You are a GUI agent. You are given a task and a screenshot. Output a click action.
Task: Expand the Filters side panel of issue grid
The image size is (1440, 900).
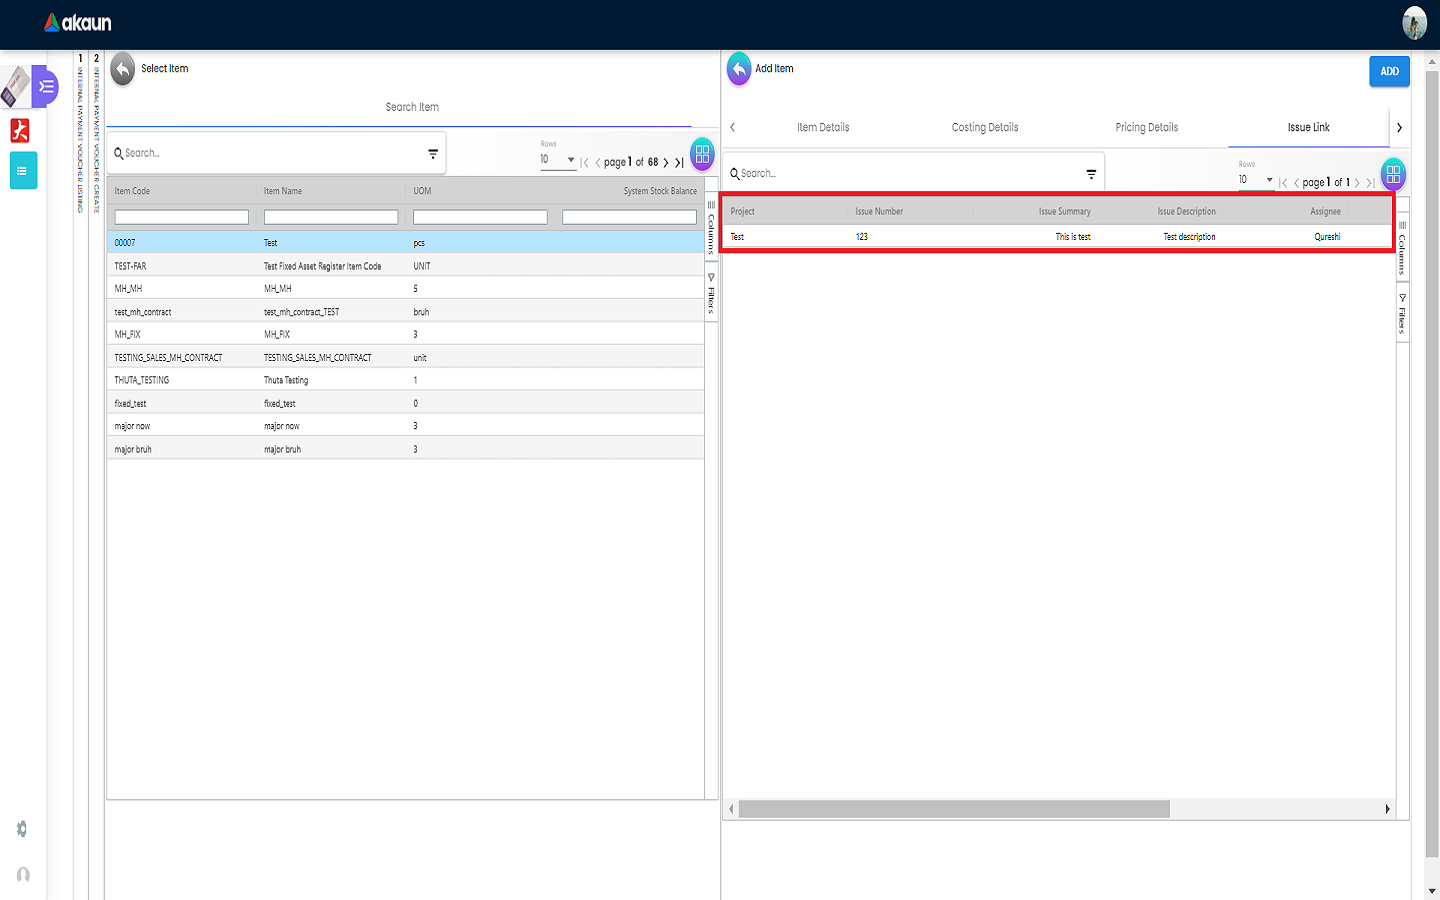tap(1402, 315)
